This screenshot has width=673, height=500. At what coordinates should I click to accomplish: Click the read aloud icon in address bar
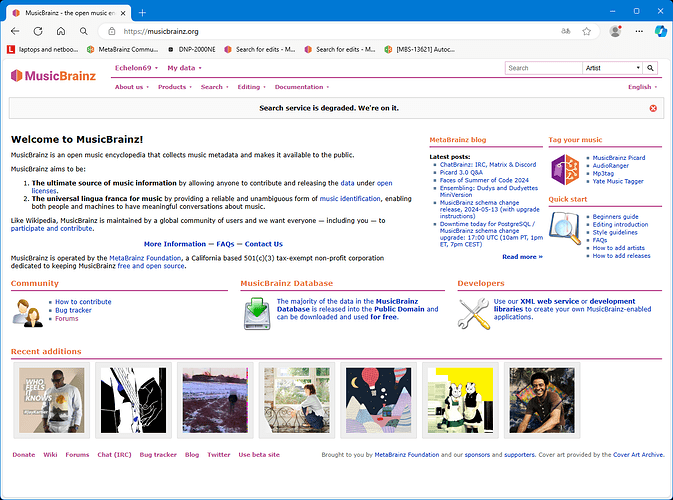click(566, 31)
